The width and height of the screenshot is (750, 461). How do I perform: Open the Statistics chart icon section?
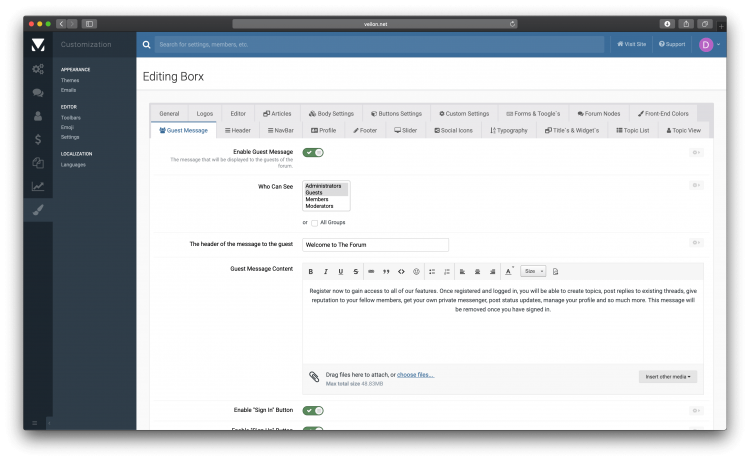[38, 186]
